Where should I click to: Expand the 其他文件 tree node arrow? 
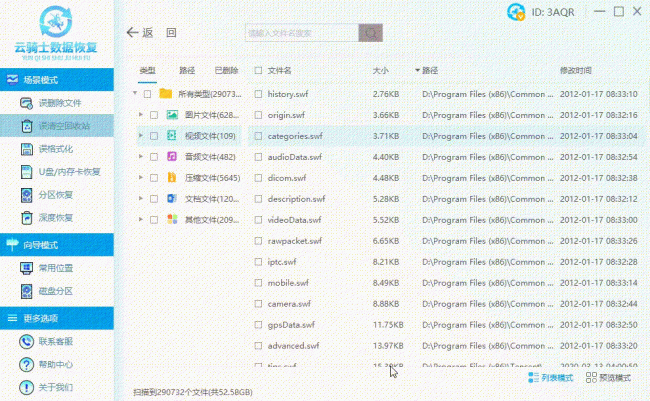[141, 219]
